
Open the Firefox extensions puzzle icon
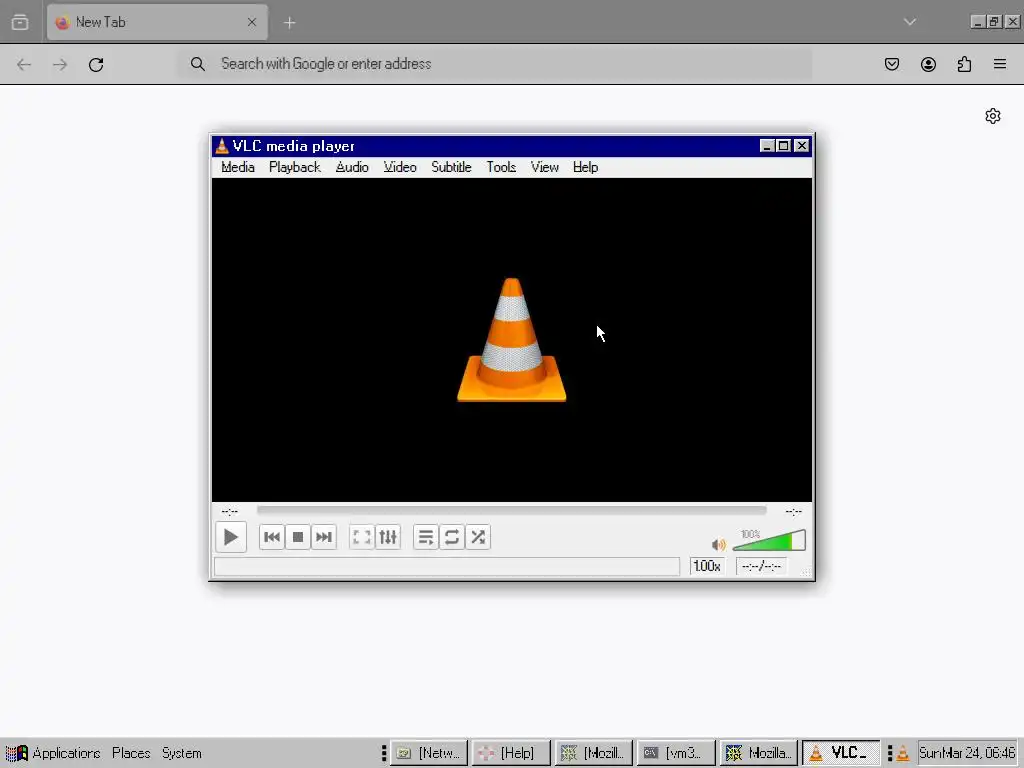click(x=964, y=64)
